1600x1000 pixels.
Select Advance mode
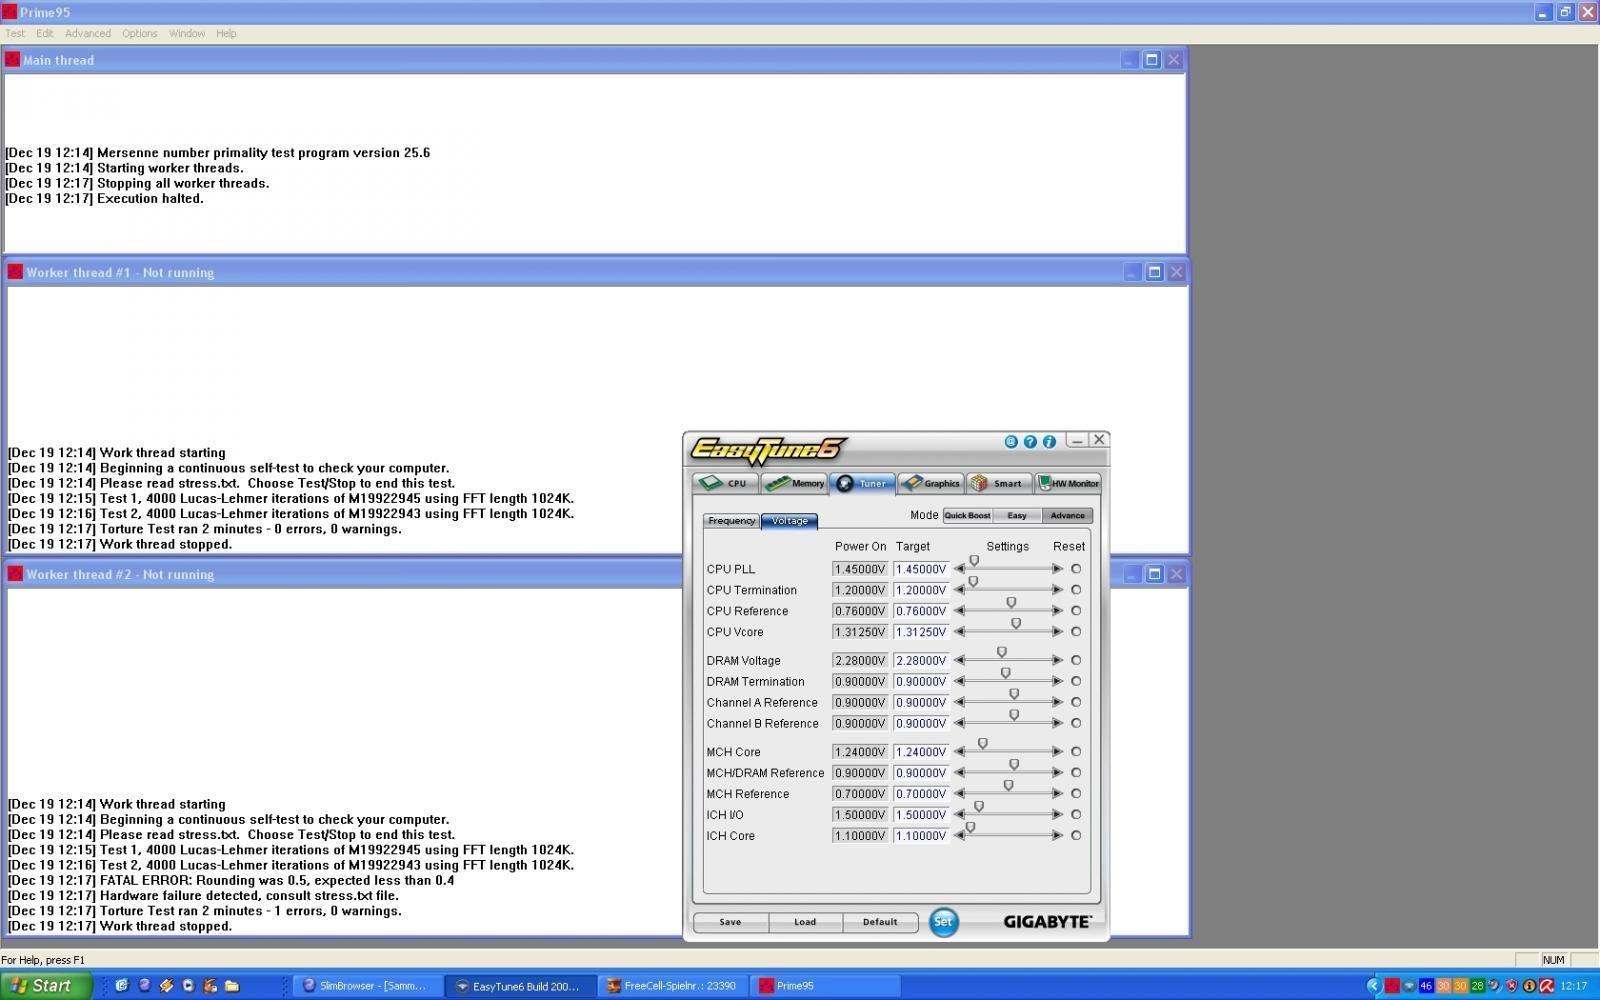1067,516
